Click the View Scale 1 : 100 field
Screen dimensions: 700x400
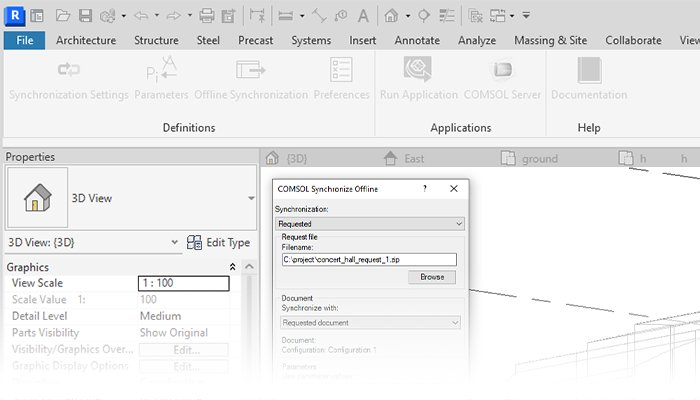point(183,283)
